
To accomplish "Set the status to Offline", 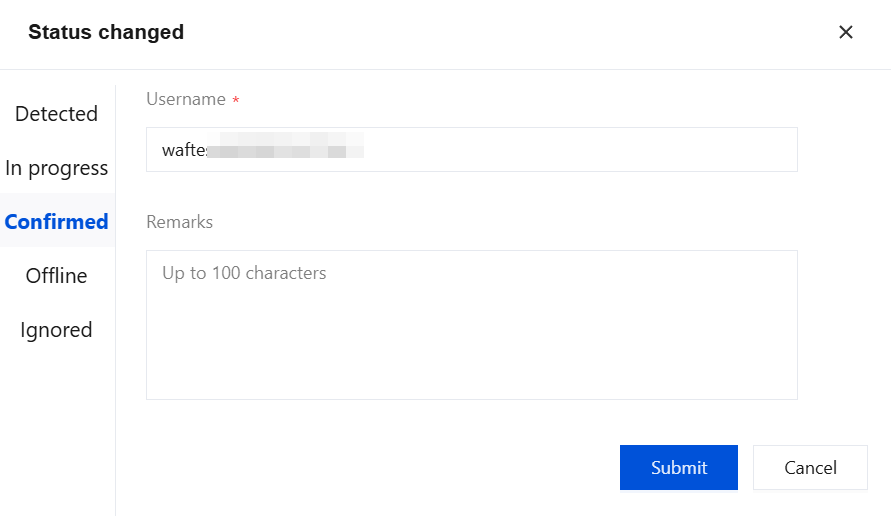I will (56, 276).
